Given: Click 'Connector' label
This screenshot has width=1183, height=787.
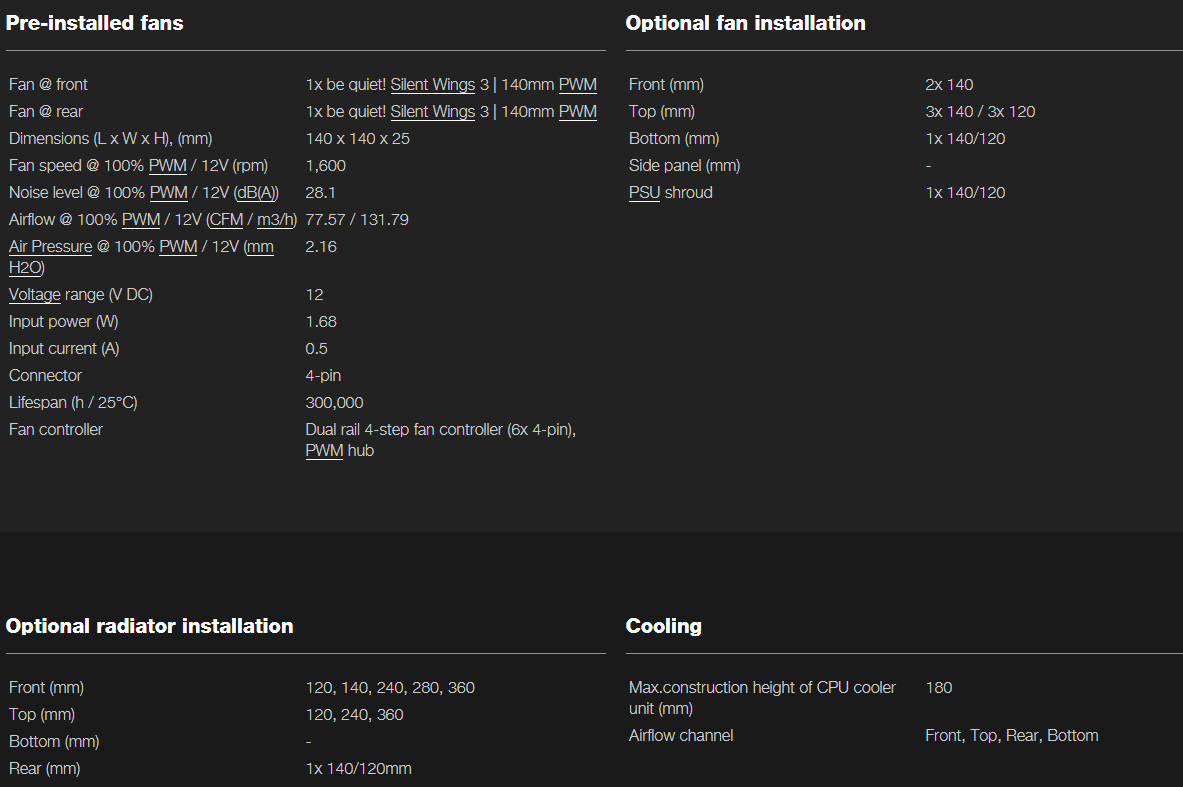Looking at the screenshot, I should click(45, 376).
